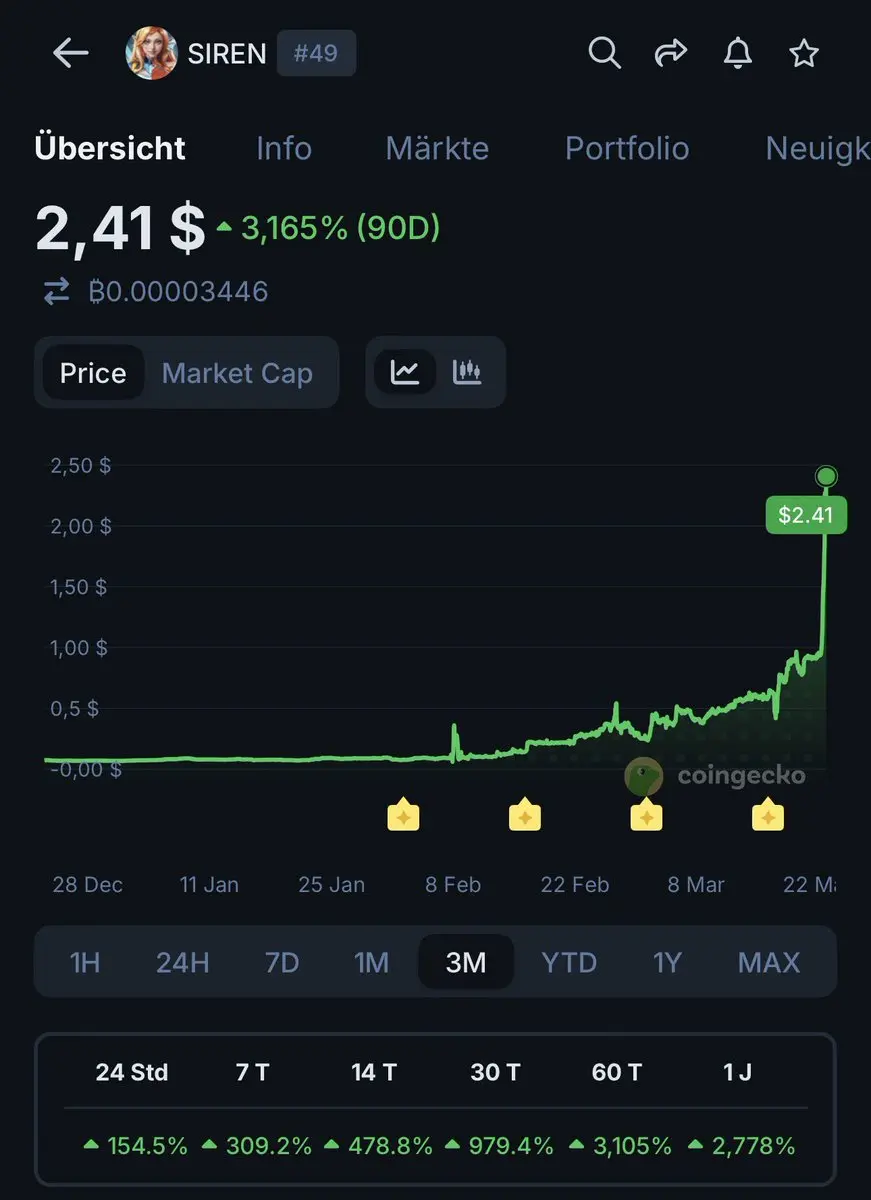Select the 1M time range
871x1200 pixels.
pyautogui.click(x=371, y=962)
